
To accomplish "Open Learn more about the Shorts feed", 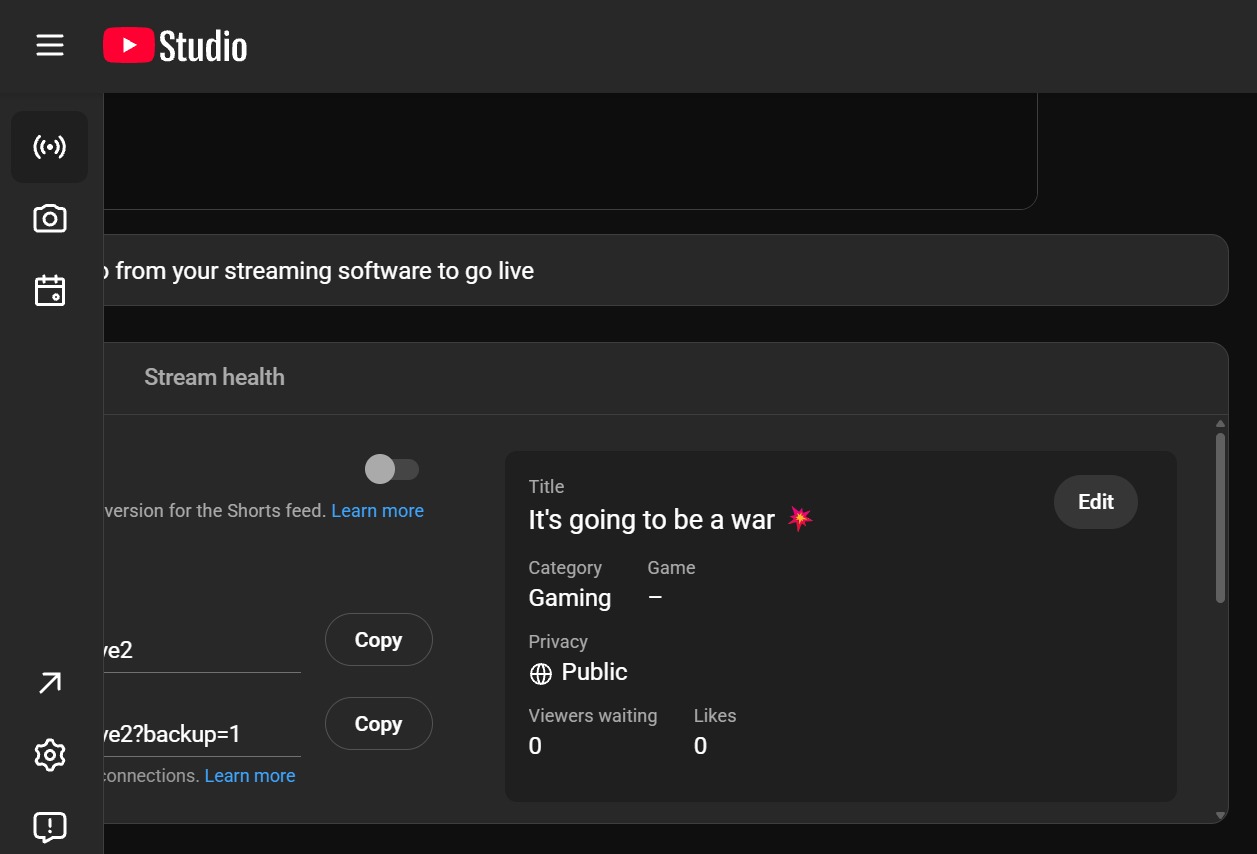I will 377,510.
